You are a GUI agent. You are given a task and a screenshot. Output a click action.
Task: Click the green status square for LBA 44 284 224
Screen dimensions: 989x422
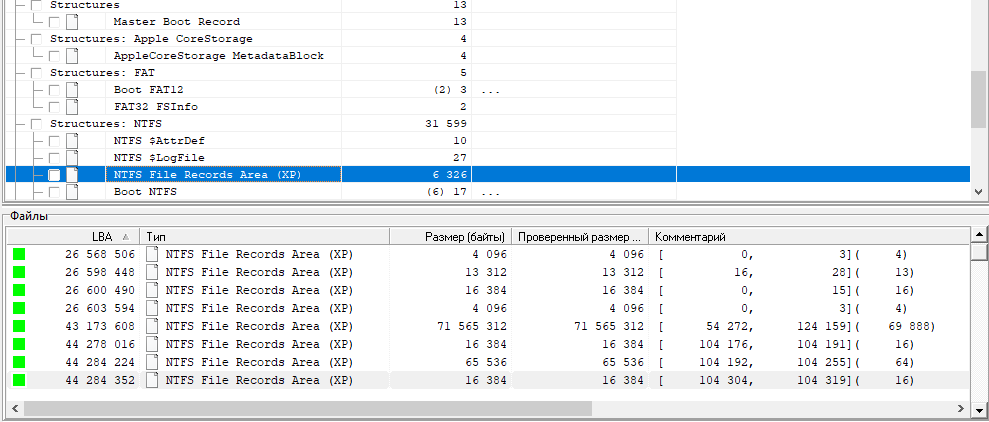coord(19,363)
